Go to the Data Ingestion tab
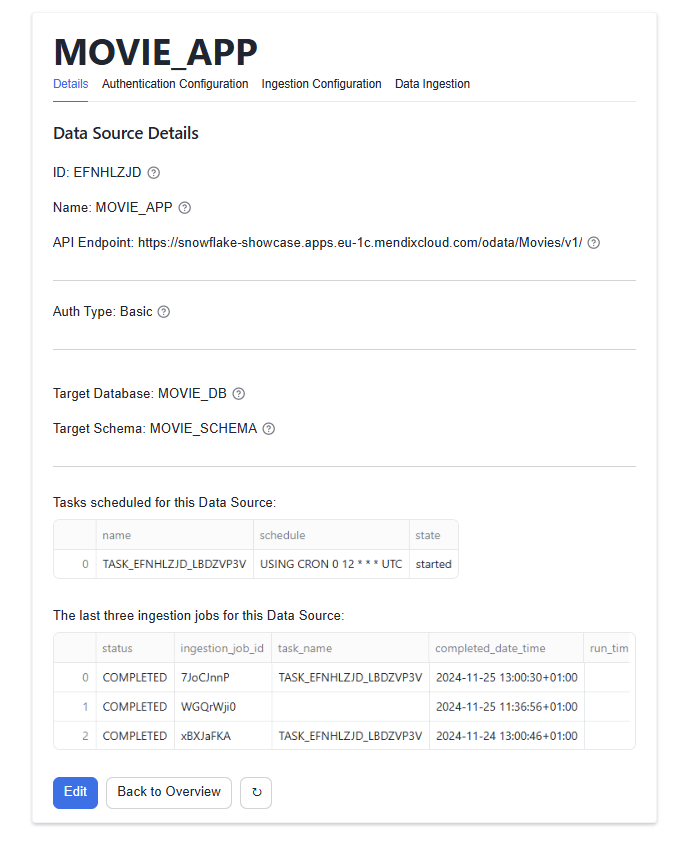The width and height of the screenshot is (690, 855). (432, 84)
